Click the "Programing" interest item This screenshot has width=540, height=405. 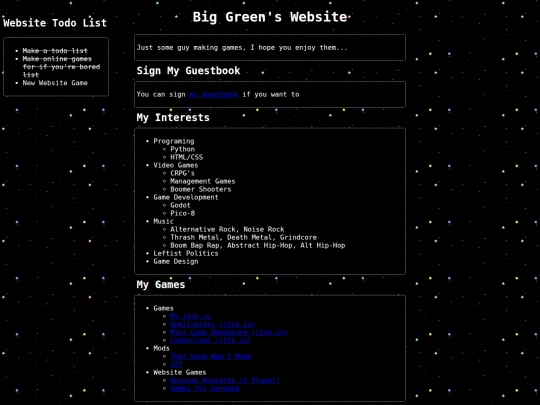174,141
